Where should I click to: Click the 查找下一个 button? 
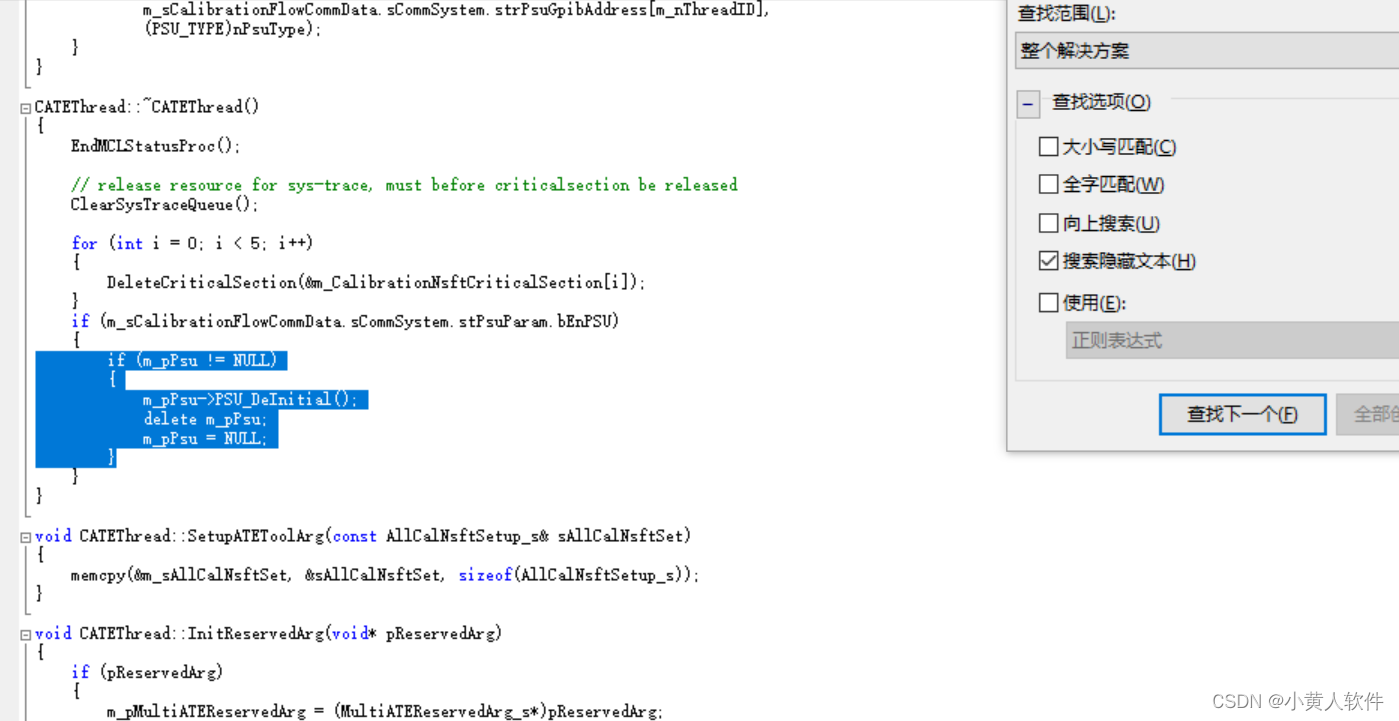(x=1243, y=414)
